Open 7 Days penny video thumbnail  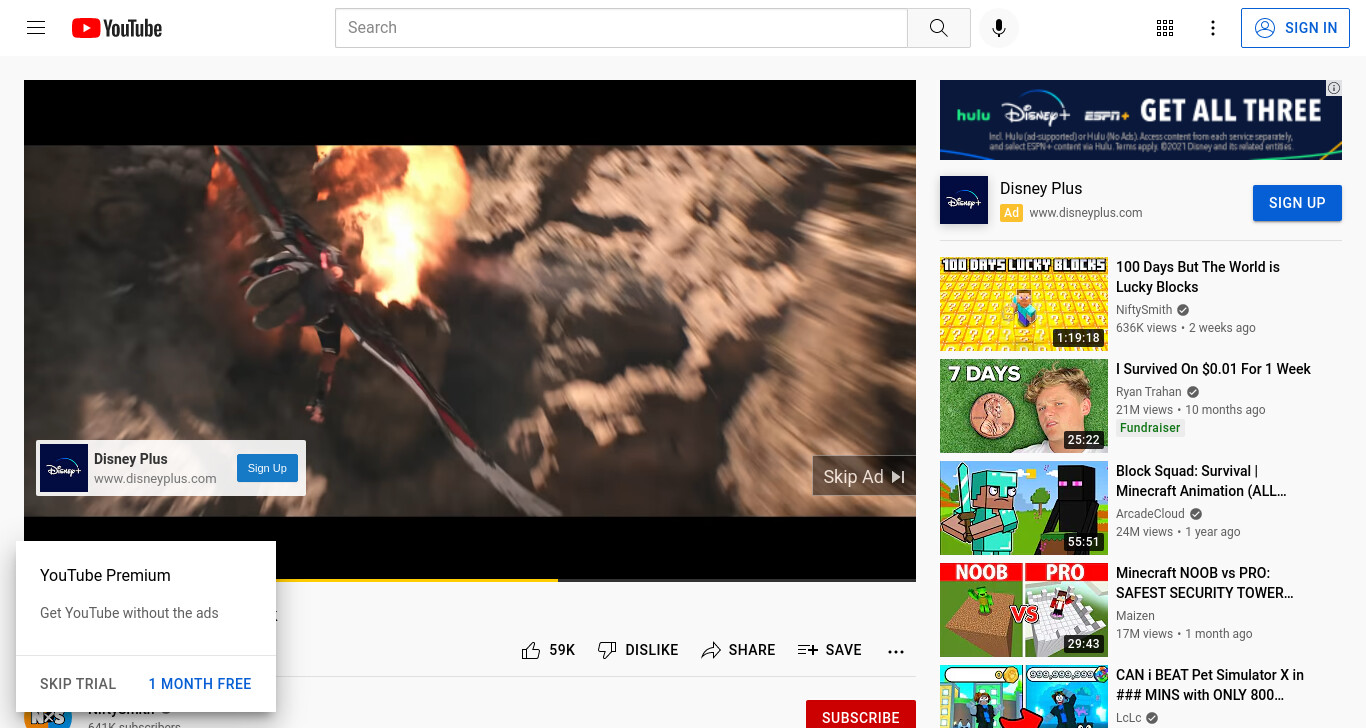[x=1024, y=406]
